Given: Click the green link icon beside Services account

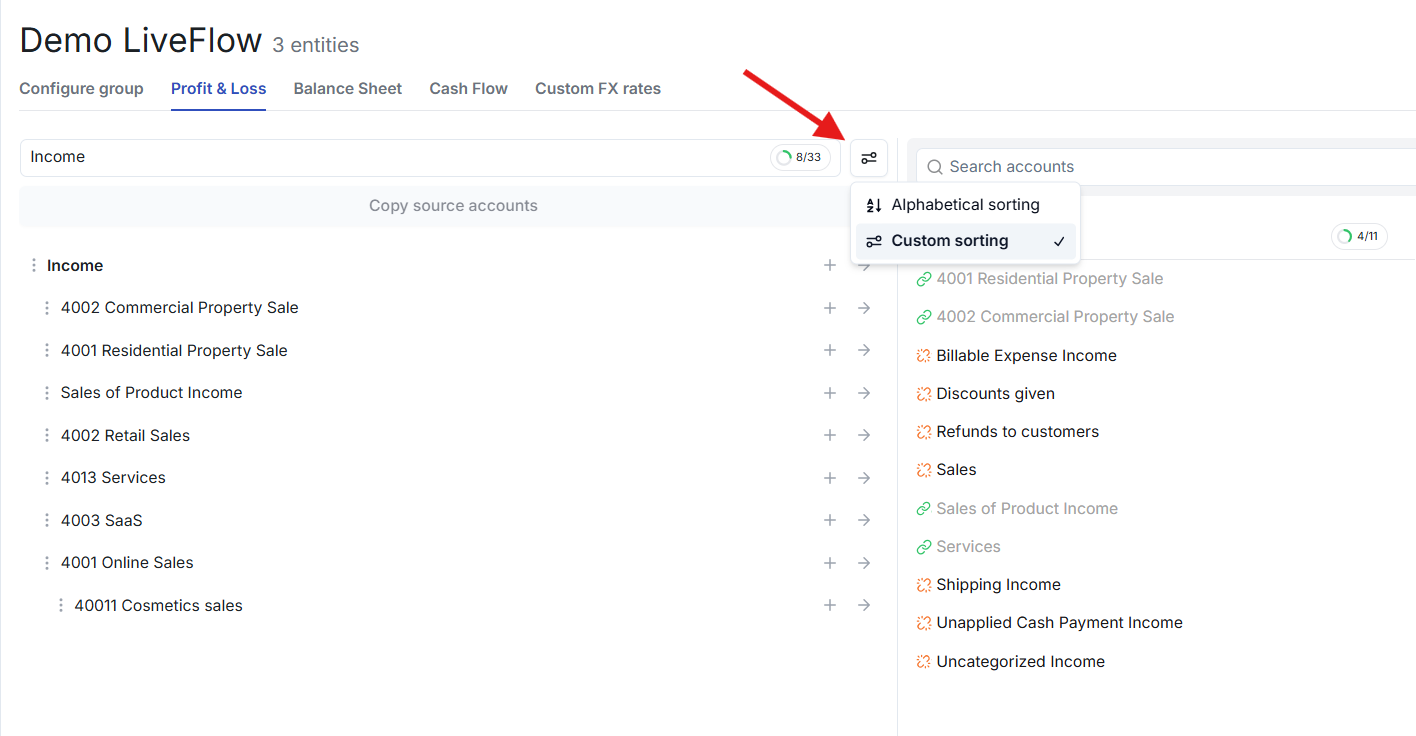Looking at the screenshot, I should click(x=924, y=547).
